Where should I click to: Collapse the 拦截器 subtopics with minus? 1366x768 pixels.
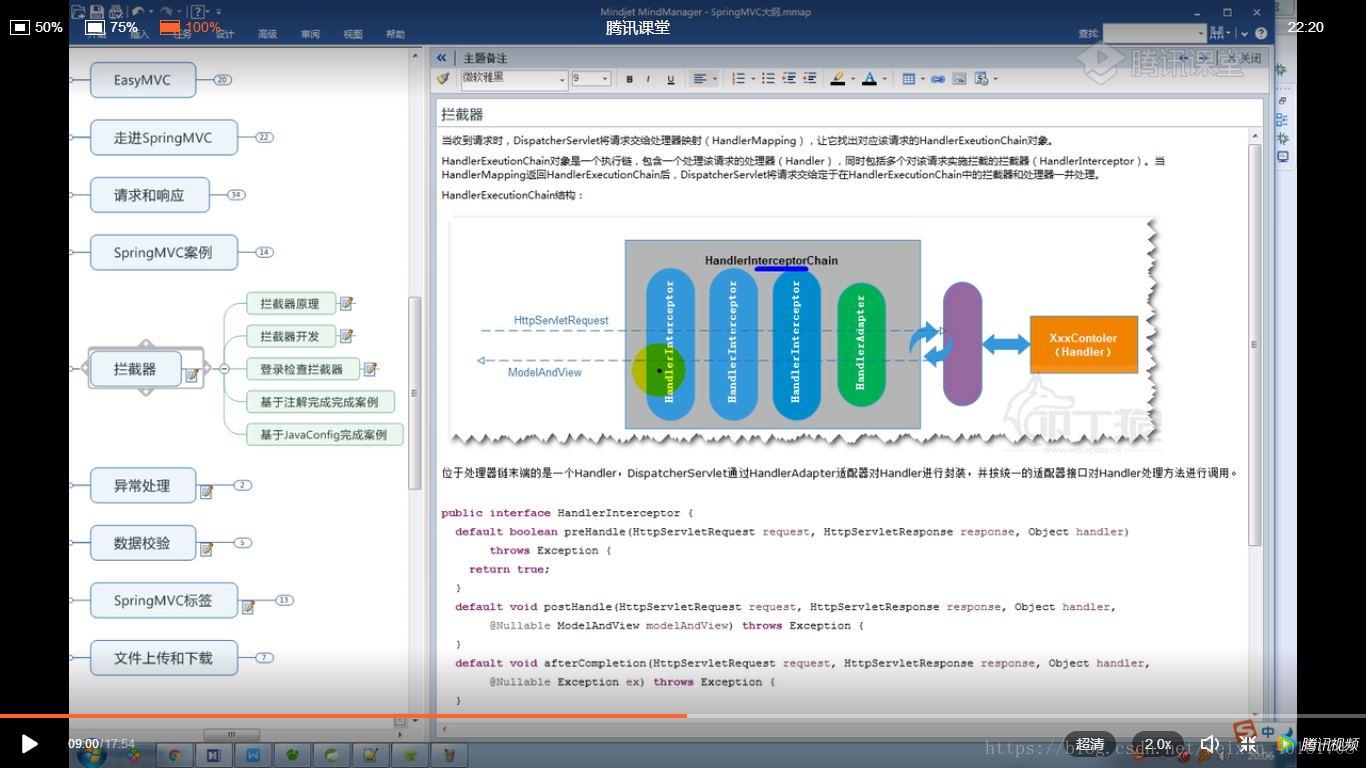225,369
